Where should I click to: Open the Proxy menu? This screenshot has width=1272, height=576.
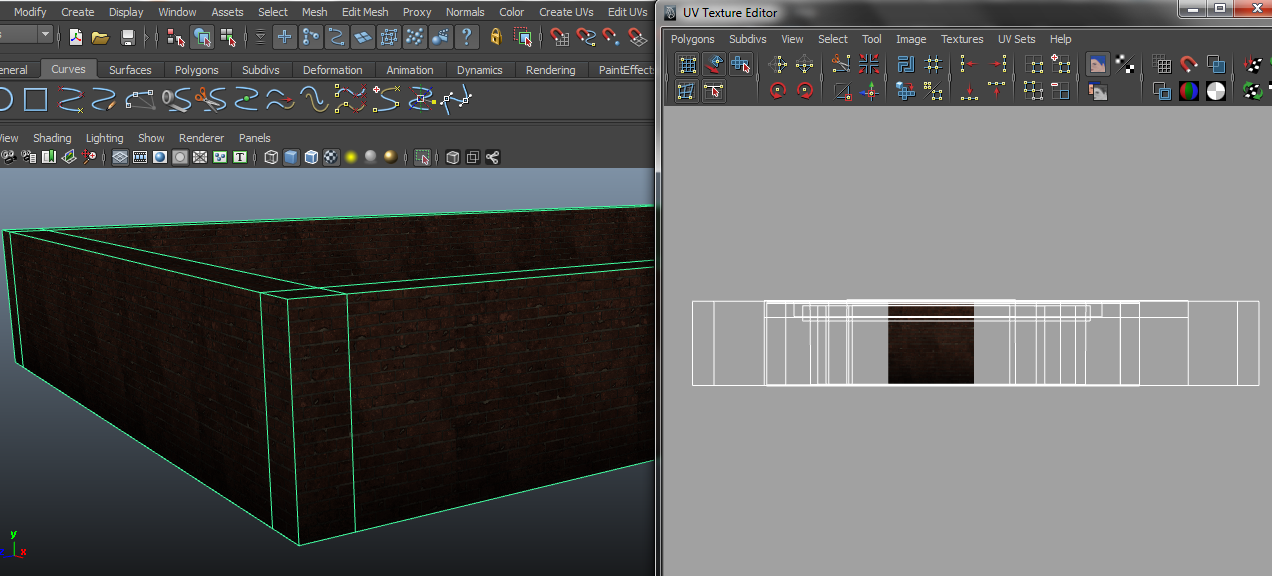(x=417, y=12)
